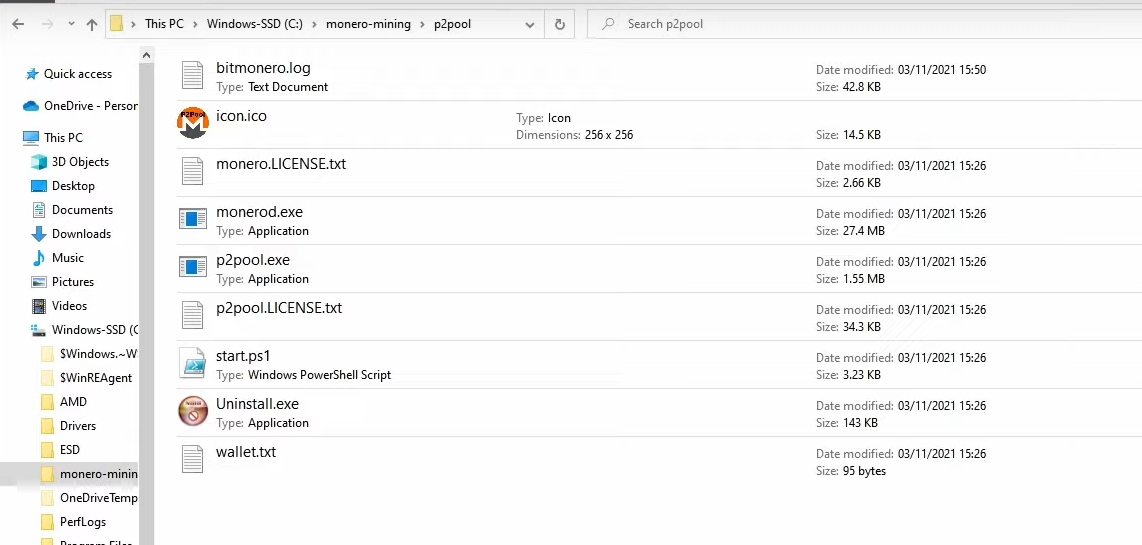Click the Videos film icon in sidebar

[x=39, y=306]
